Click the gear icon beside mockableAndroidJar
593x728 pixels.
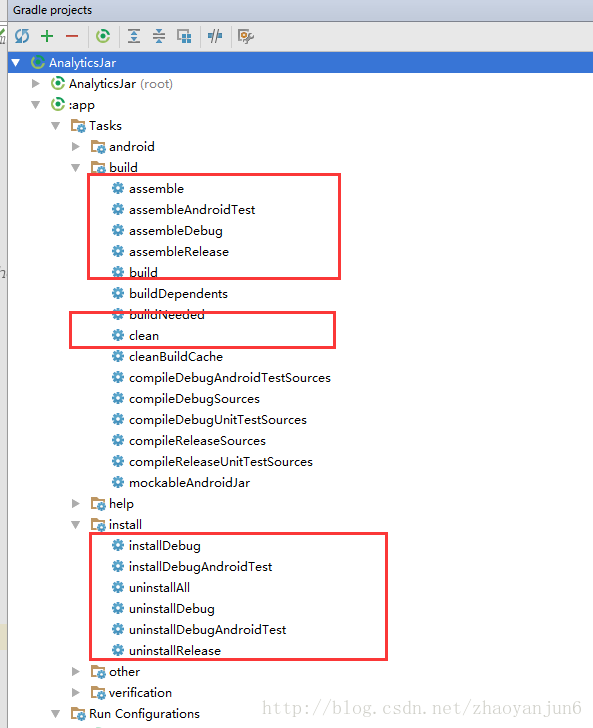click(118, 482)
